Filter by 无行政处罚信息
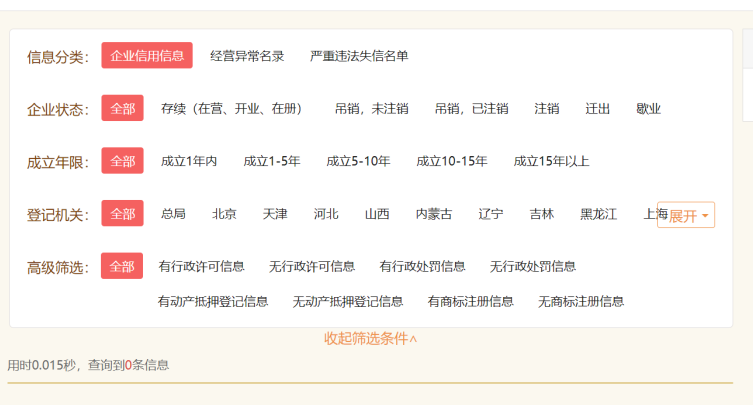The image size is (753, 405). [x=533, y=266]
